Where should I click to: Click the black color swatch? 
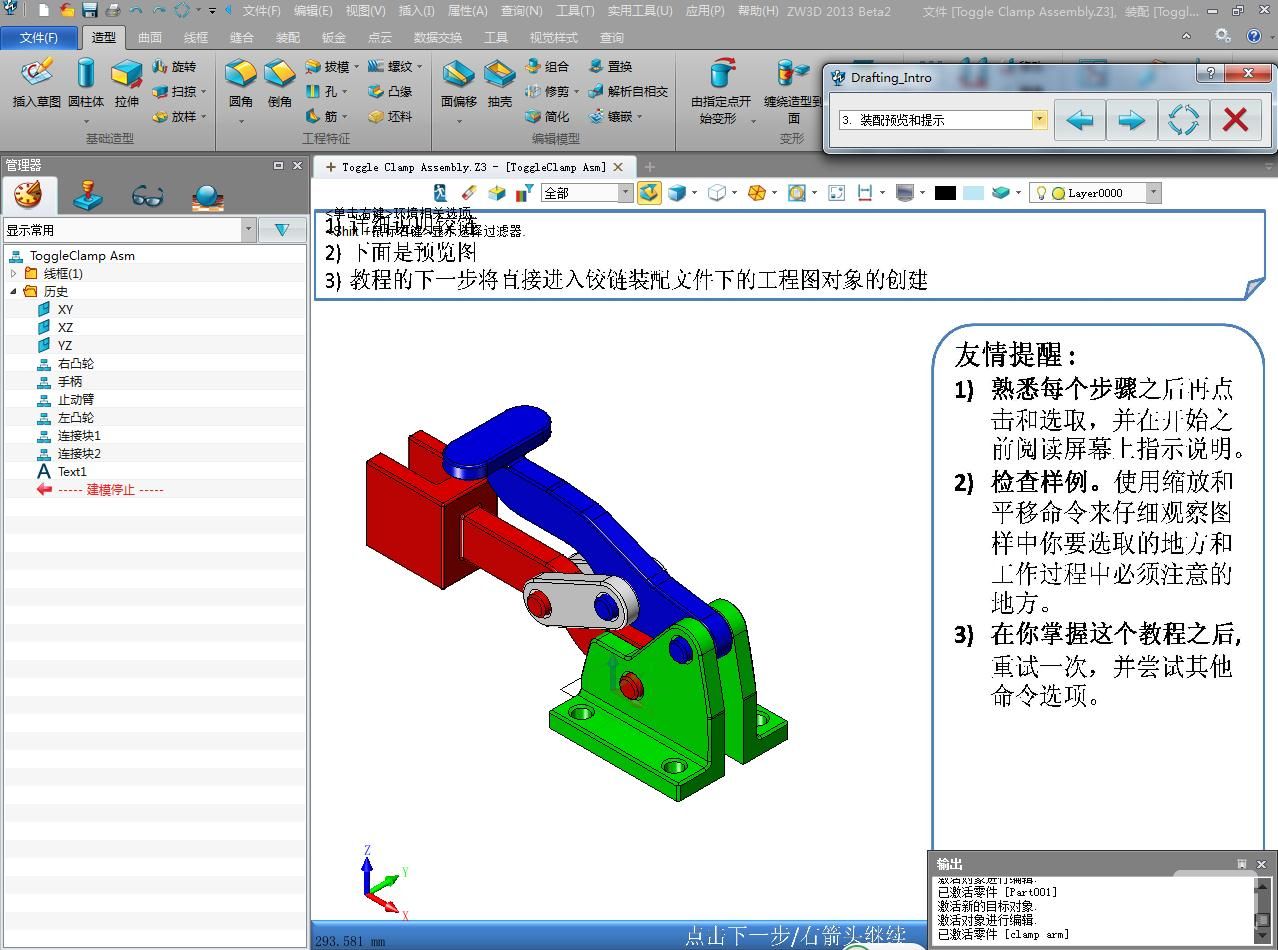point(944,193)
